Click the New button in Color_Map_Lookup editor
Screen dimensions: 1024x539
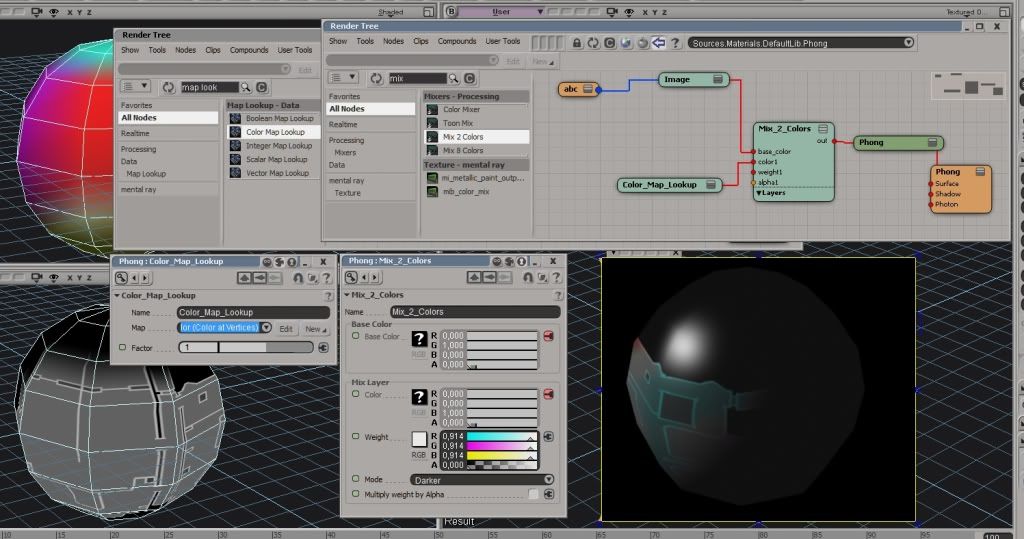pyautogui.click(x=315, y=329)
